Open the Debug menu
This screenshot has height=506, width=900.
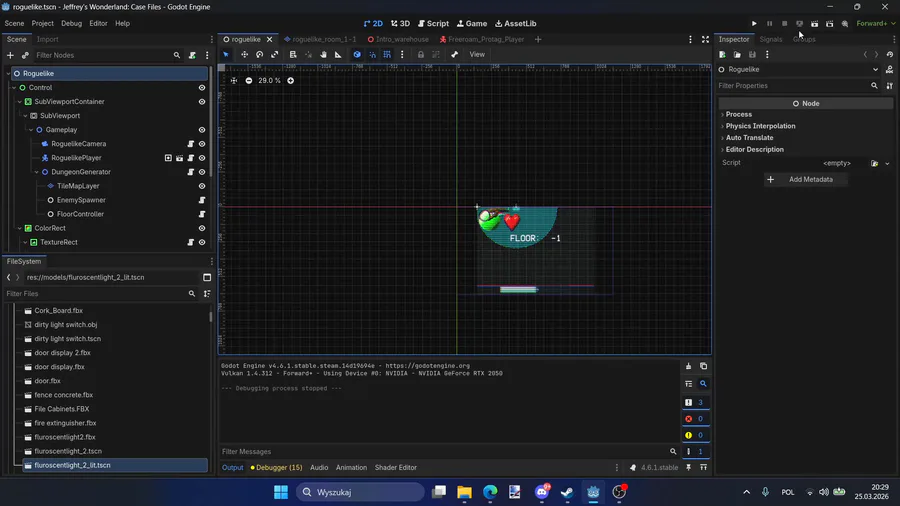tap(72, 24)
